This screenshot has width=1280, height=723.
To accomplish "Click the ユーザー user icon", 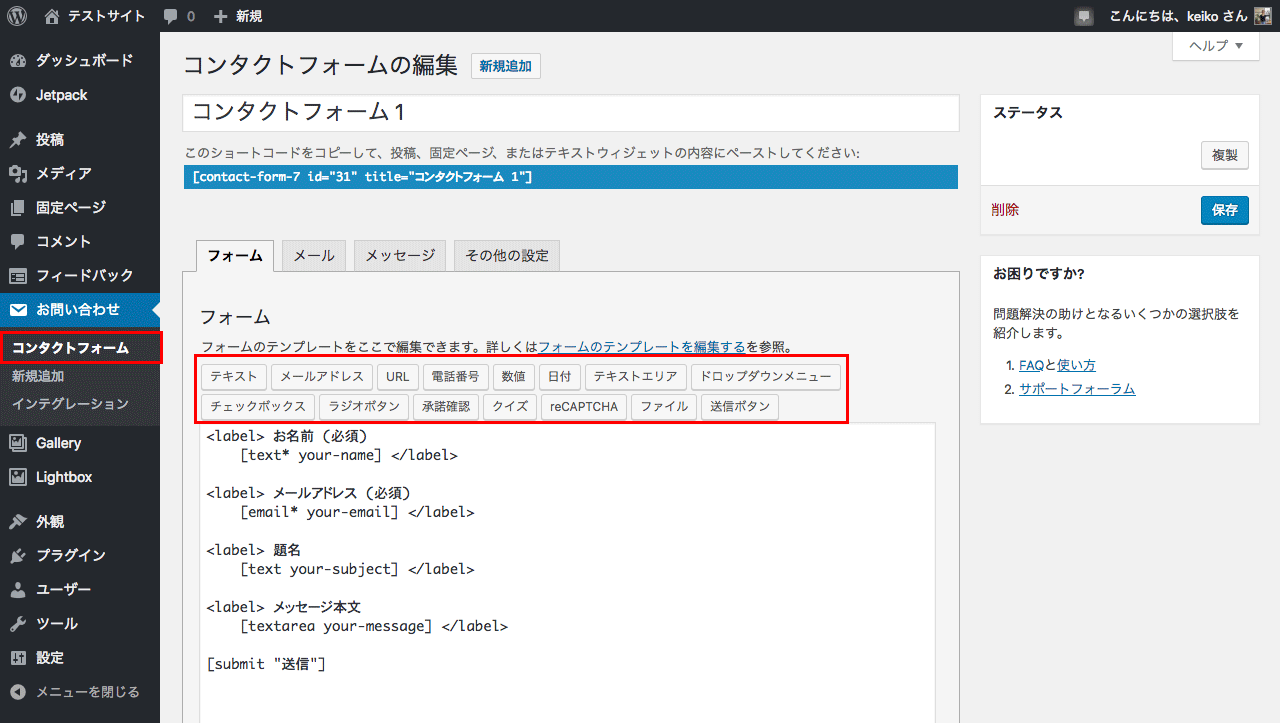I will point(18,589).
